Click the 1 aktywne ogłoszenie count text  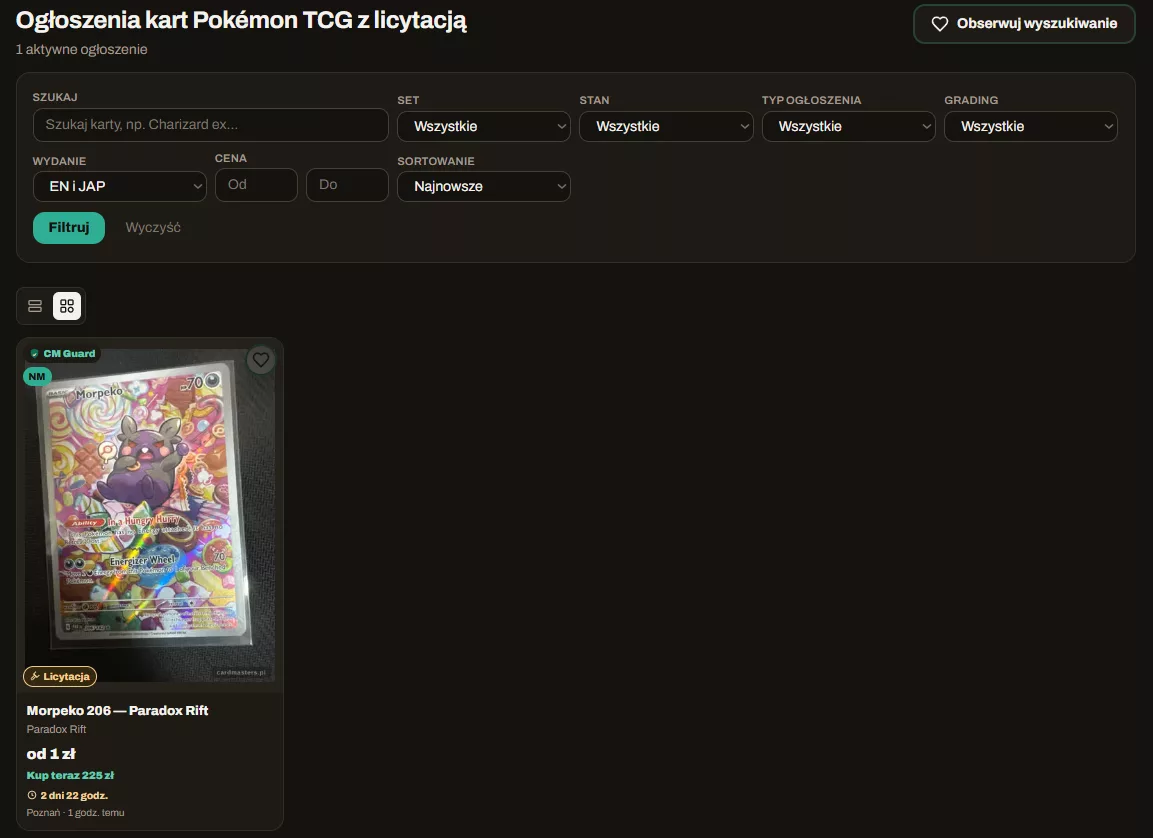[x=82, y=50]
